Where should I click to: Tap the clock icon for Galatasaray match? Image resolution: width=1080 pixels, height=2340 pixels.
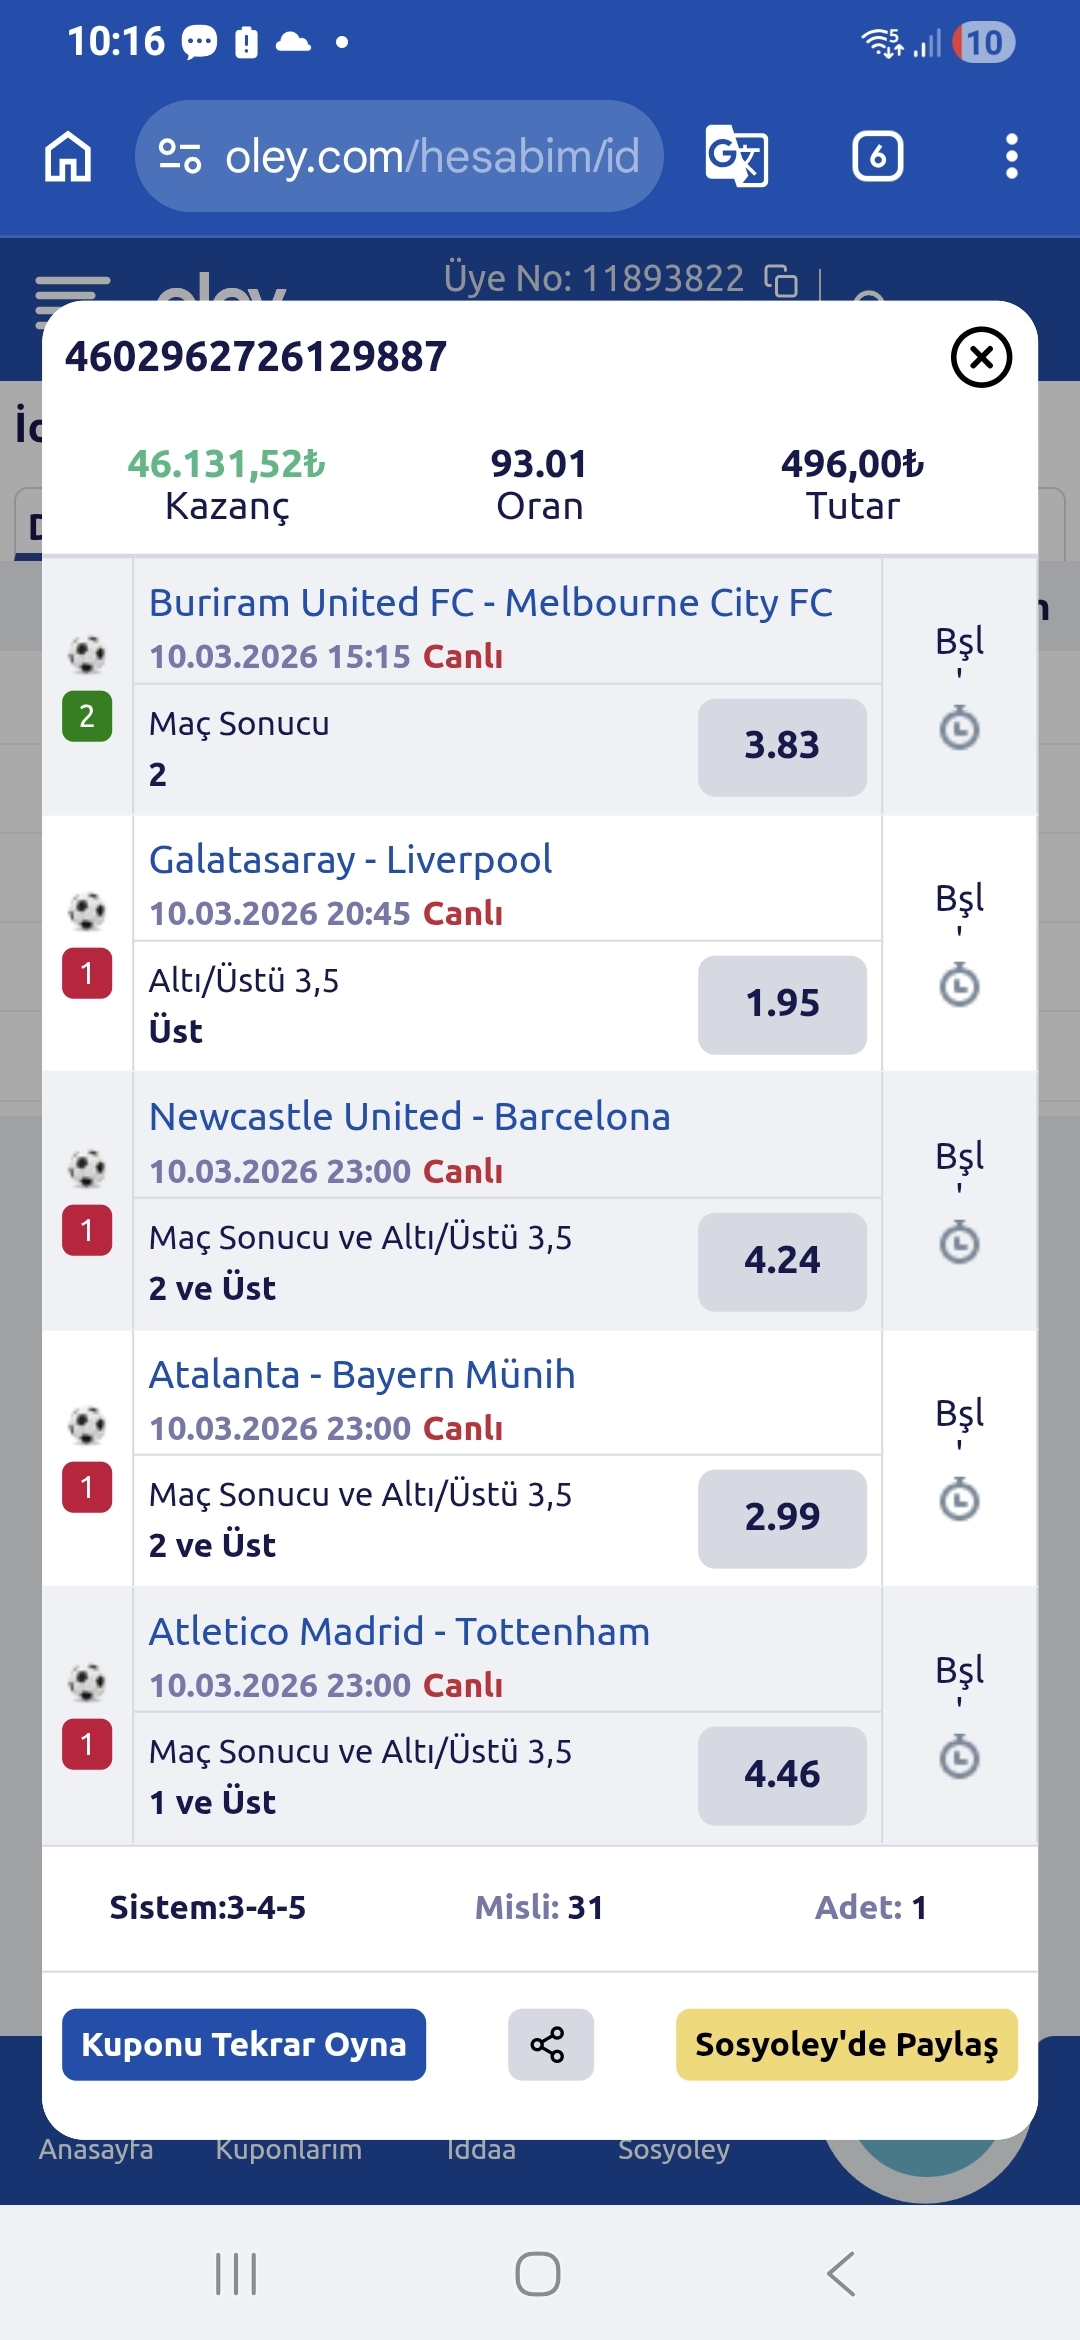959,985
